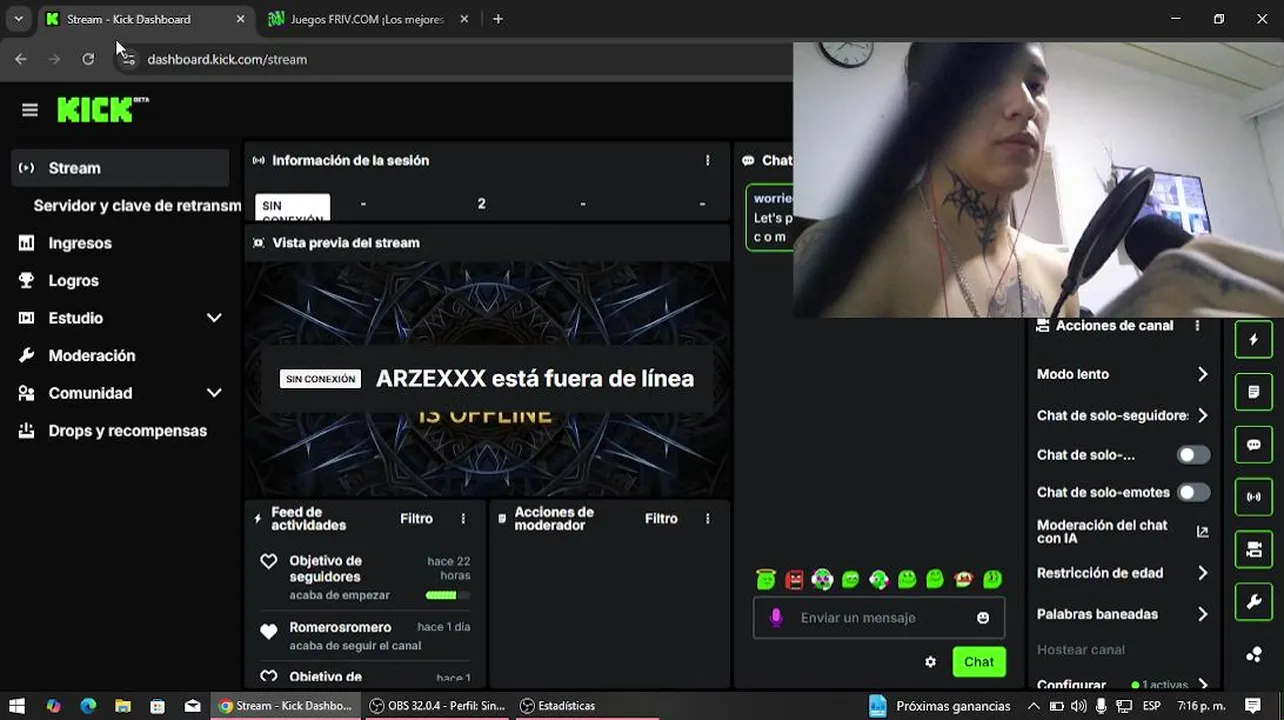Click the camera icon in right sidebar
Screen dimensions: 1284x720
coord(1253,550)
